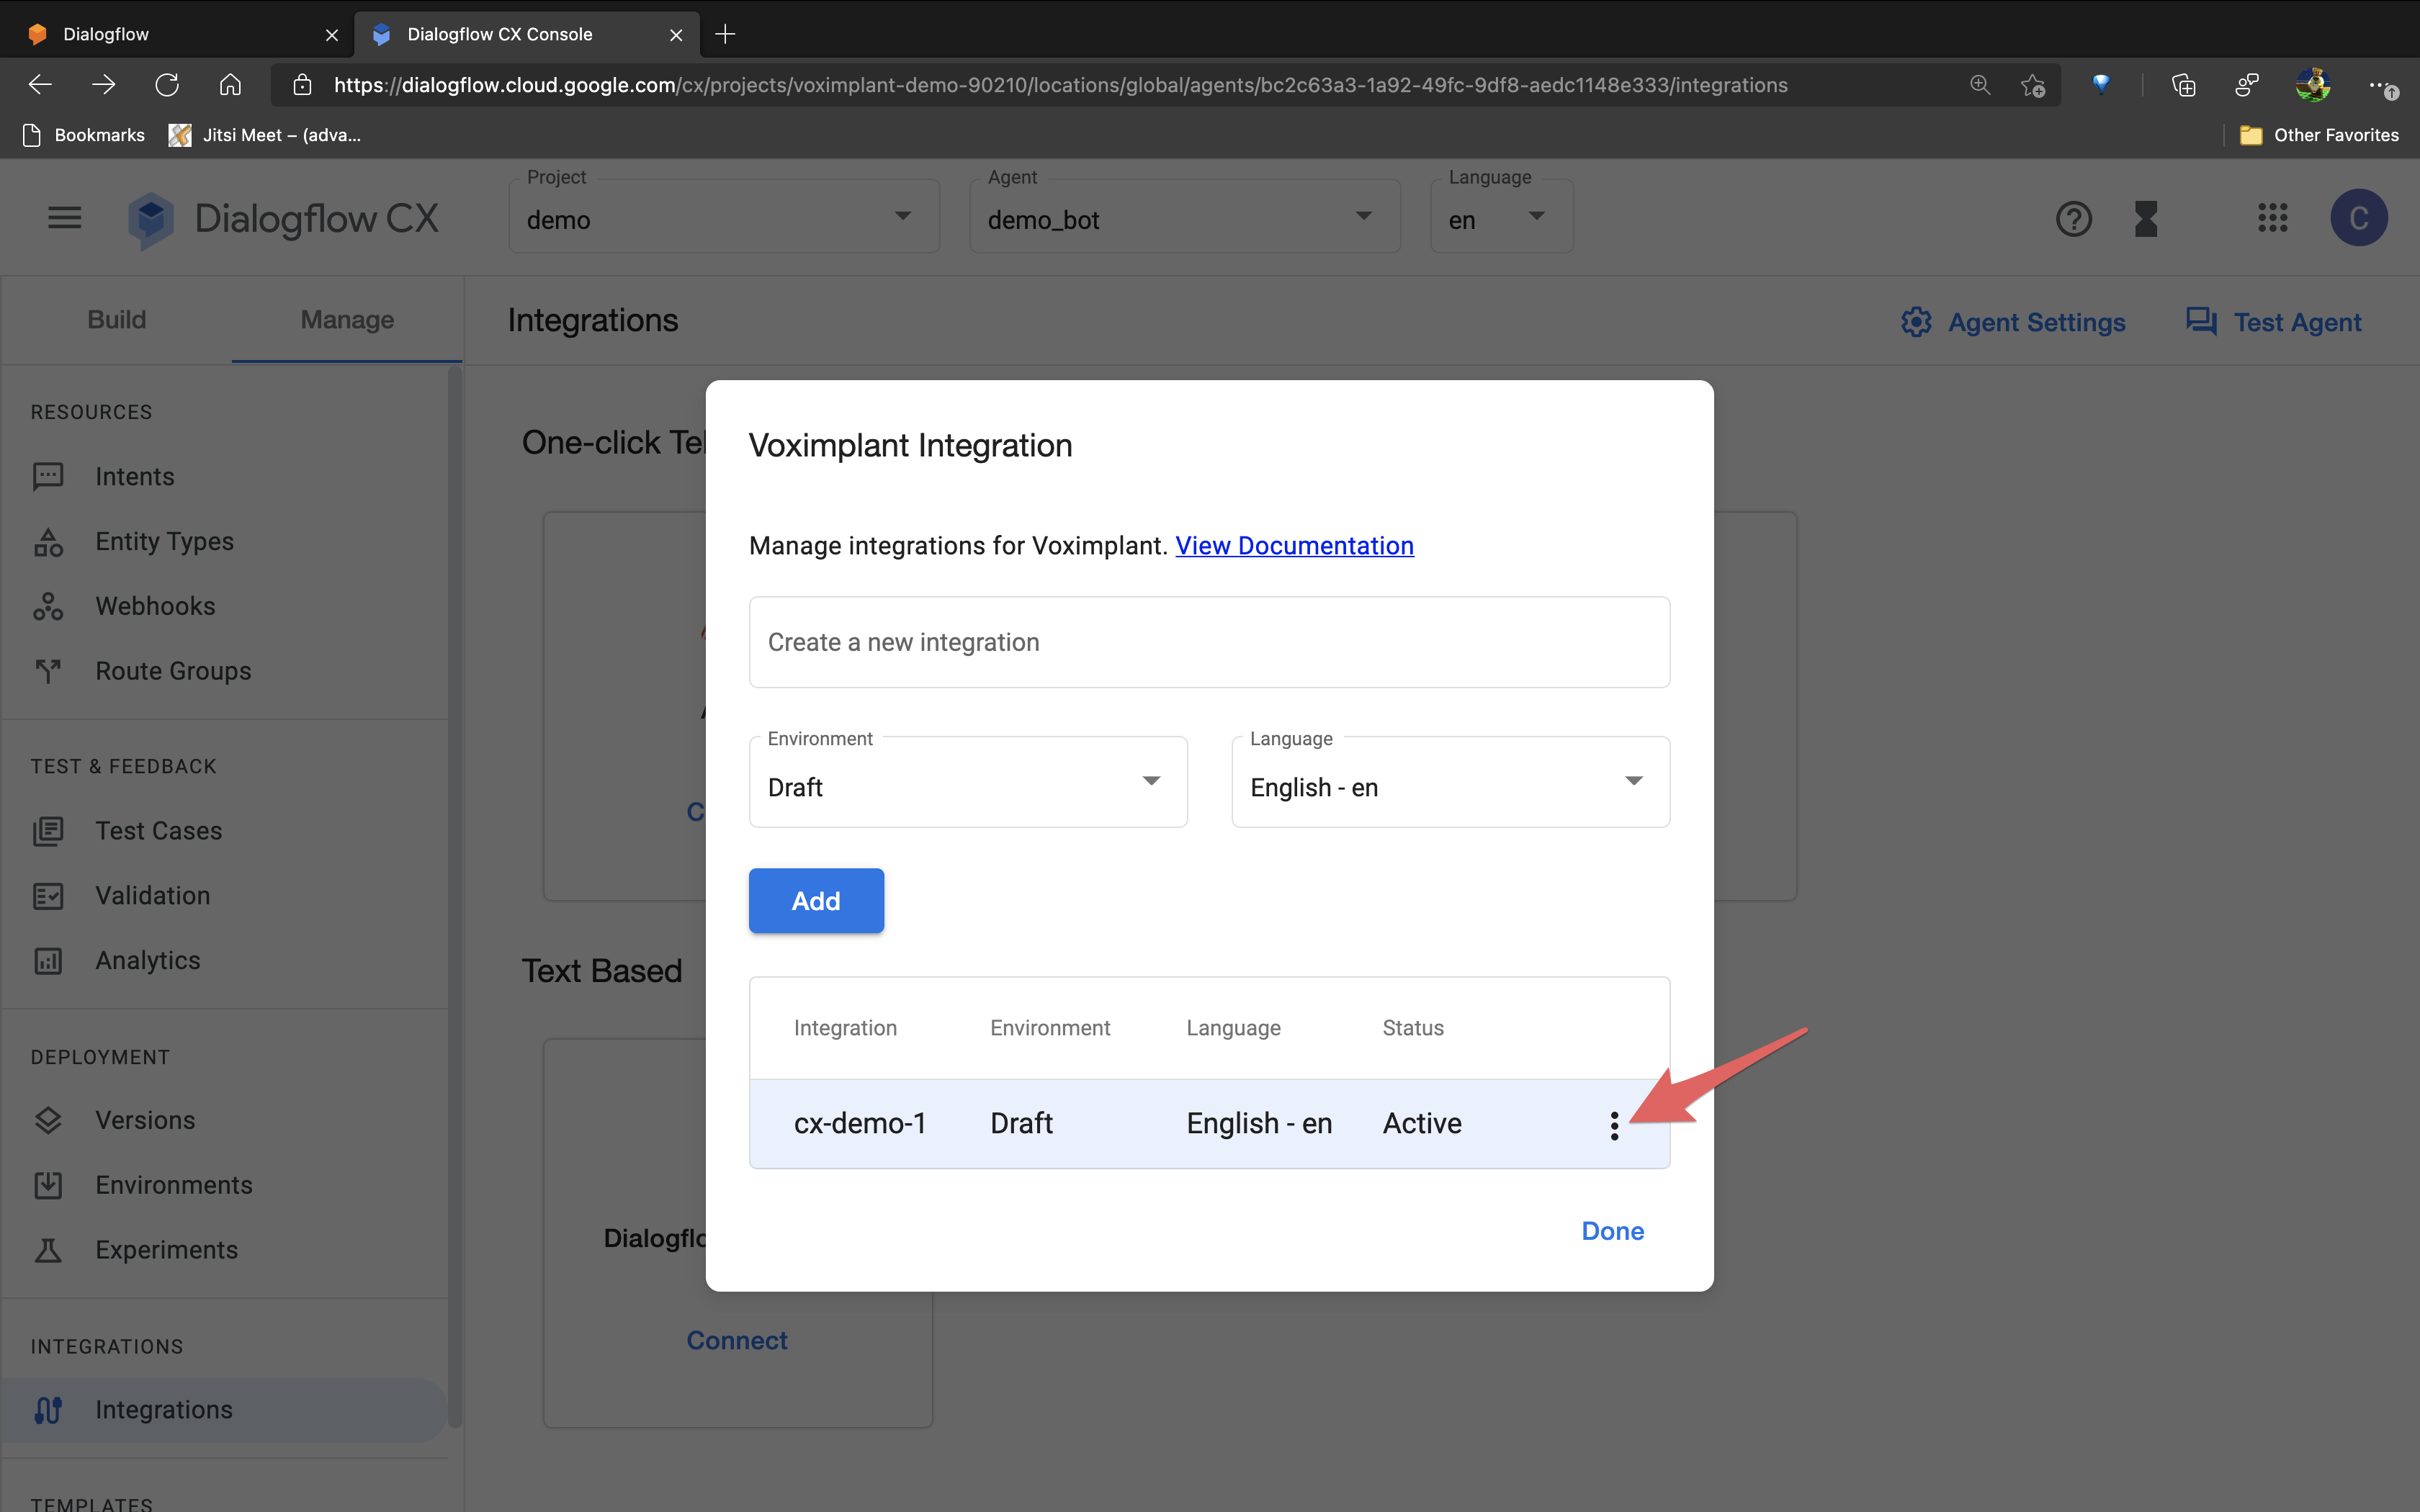
Task: Click the Versions icon
Action: coord(48,1120)
